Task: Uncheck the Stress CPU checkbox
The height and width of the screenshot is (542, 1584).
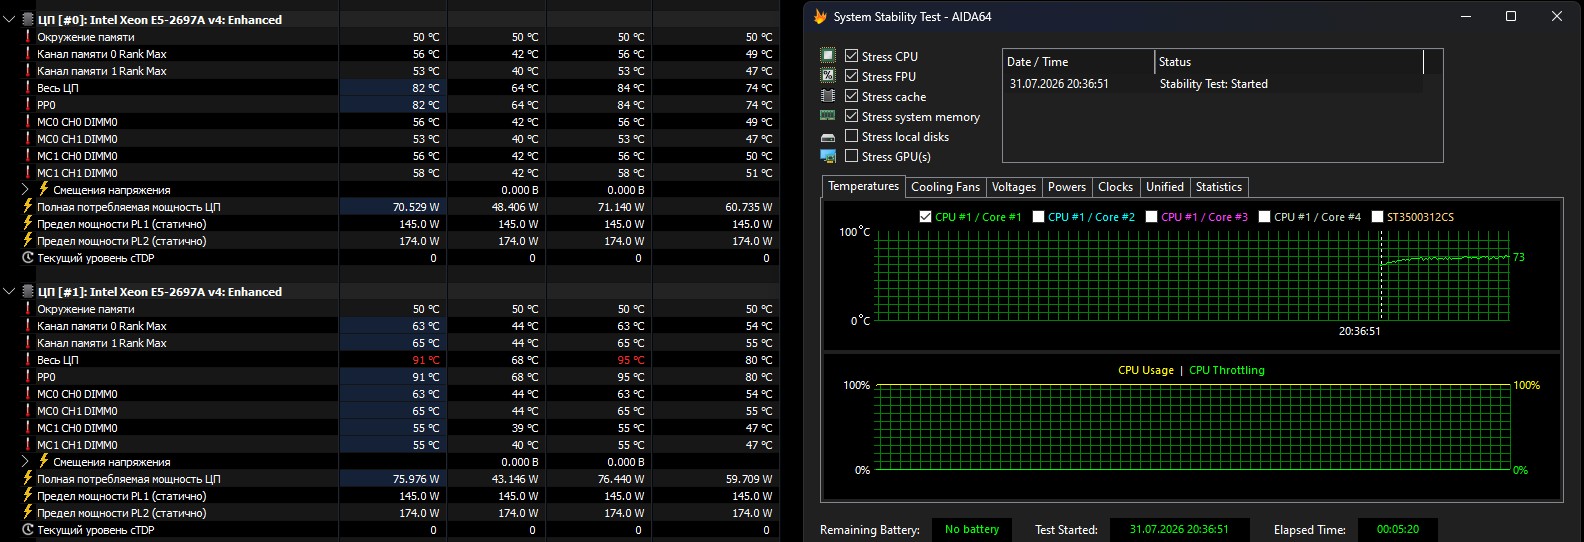Action: tap(851, 56)
